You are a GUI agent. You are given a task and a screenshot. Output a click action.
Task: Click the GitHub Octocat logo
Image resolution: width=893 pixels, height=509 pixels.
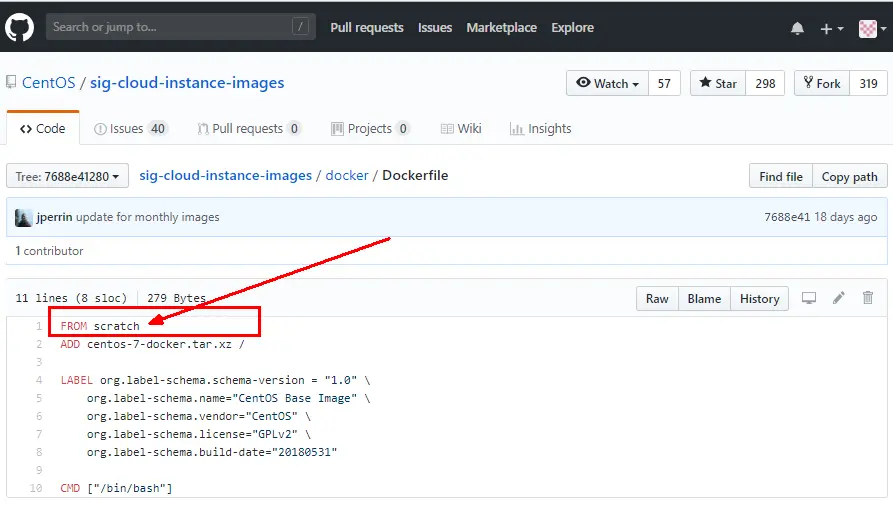pyautogui.click(x=19, y=27)
